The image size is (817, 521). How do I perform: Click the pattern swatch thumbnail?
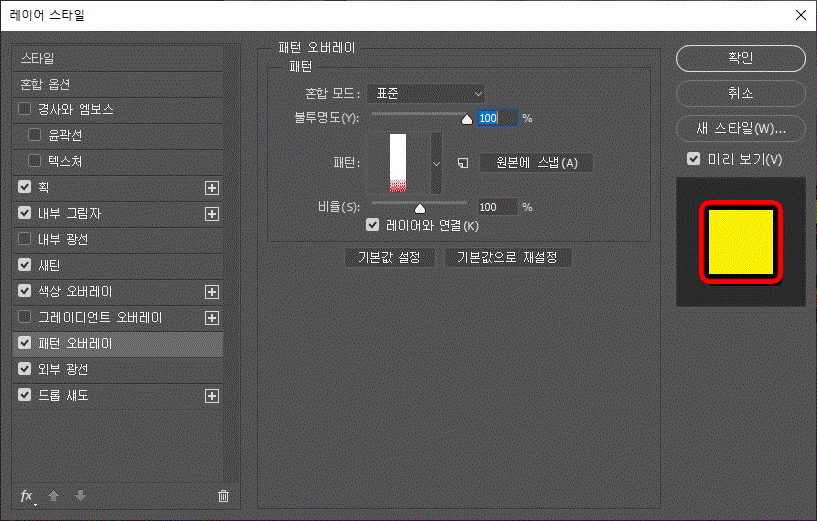(398, 164)
